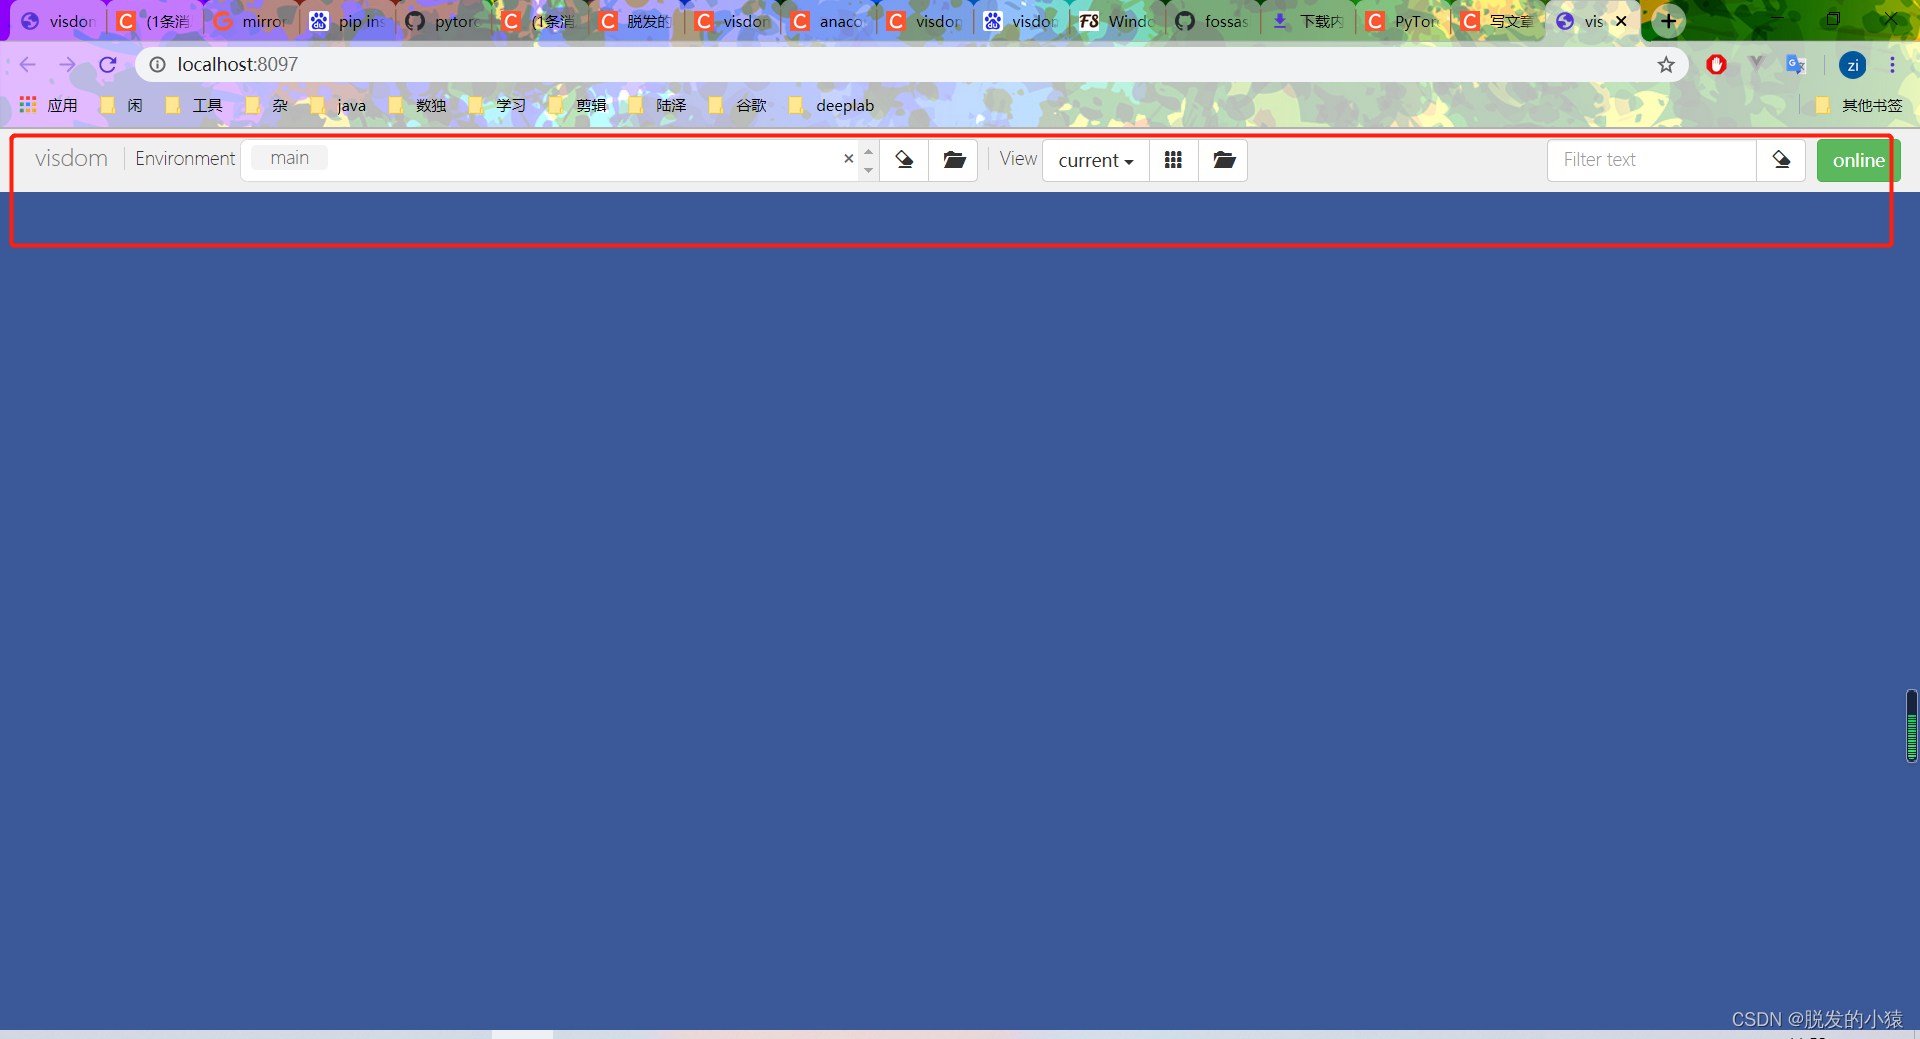This screenshot has width=1920, height=1039.
Task: Switch to the pytorc GitHub tab
Action: pyautogui.click(x=443, y=21)
